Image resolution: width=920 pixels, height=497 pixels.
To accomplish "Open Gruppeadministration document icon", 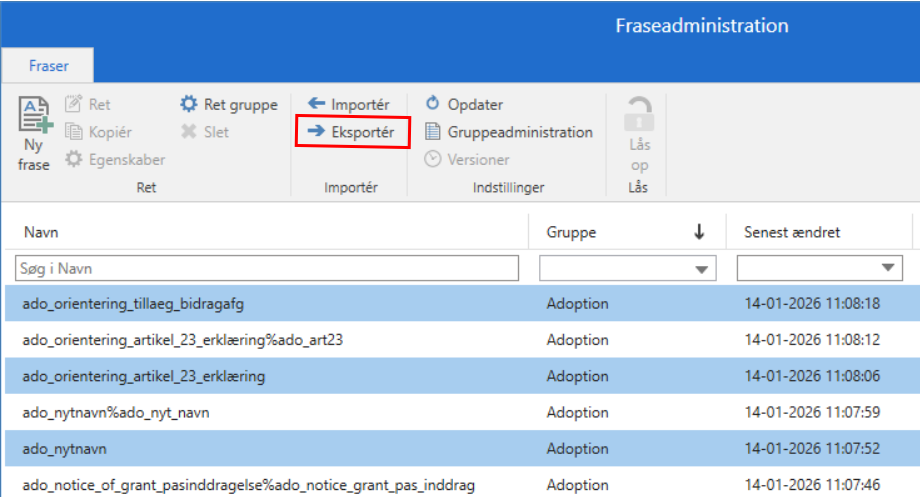I will coord(432,131).
